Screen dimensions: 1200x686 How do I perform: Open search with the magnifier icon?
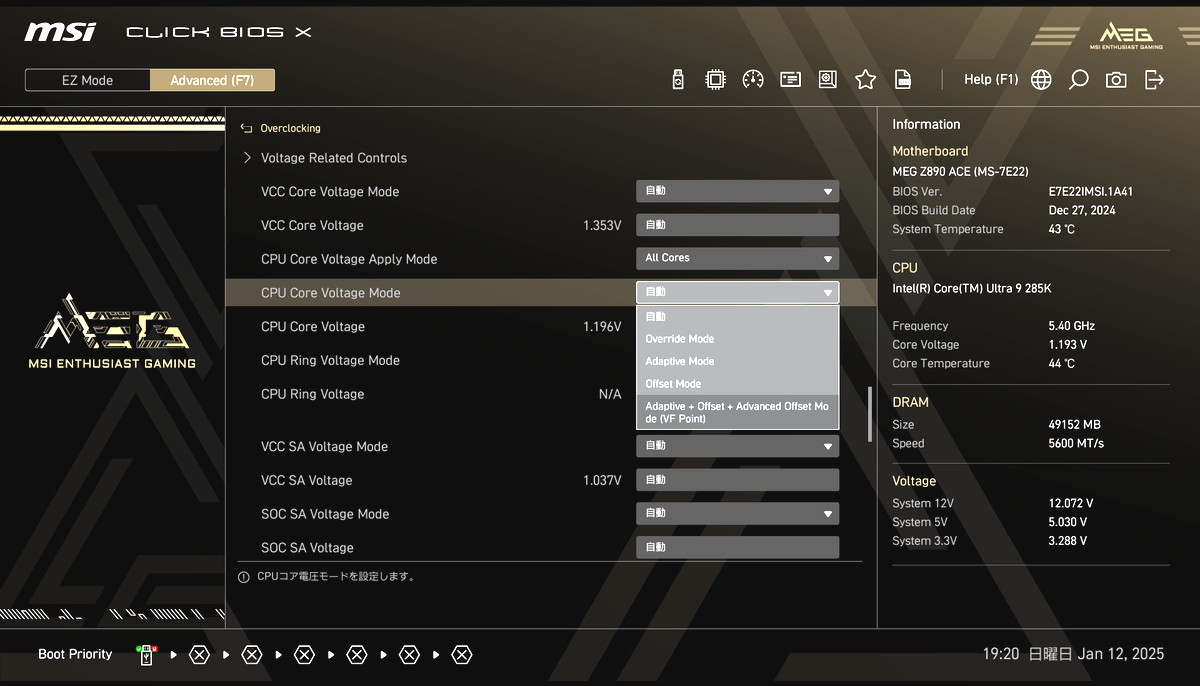(1078, 80)
